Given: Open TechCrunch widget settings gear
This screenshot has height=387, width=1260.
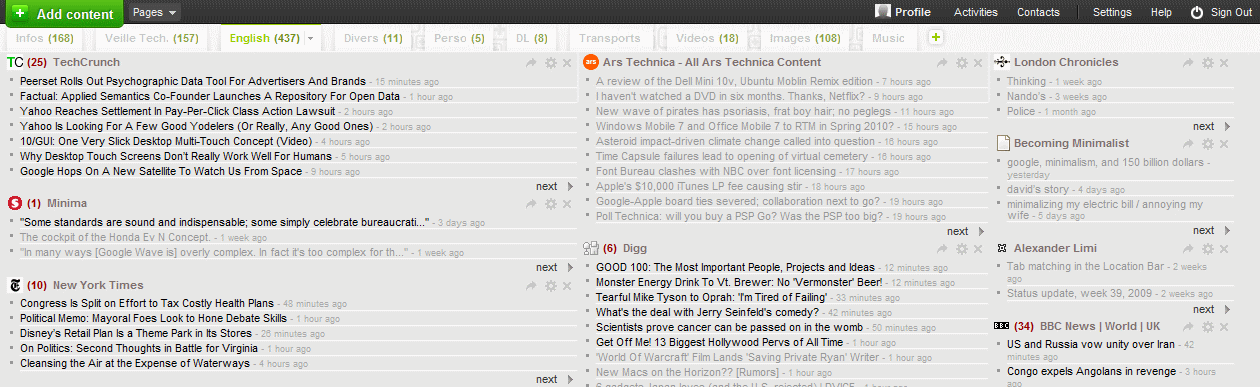Looking at the screenshot, I should pos(550,63).
